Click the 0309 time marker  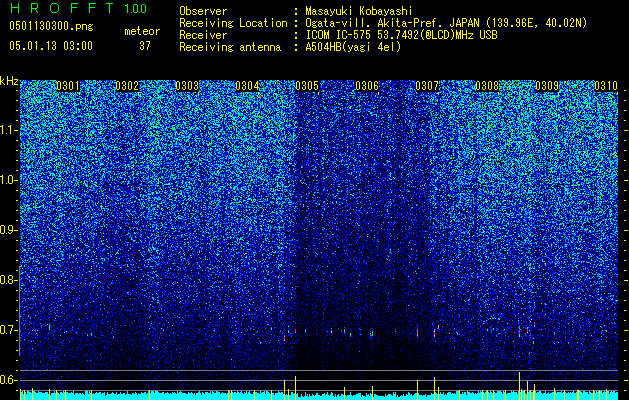[547, 86]
